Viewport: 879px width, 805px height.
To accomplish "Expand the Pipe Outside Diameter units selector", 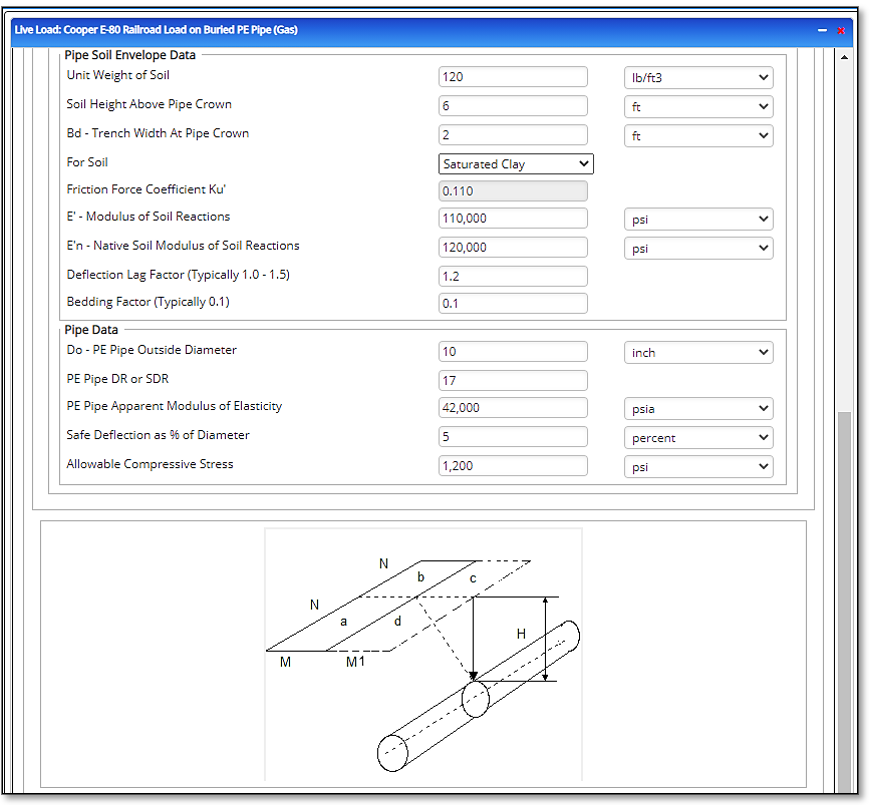I will click(698, 352).
